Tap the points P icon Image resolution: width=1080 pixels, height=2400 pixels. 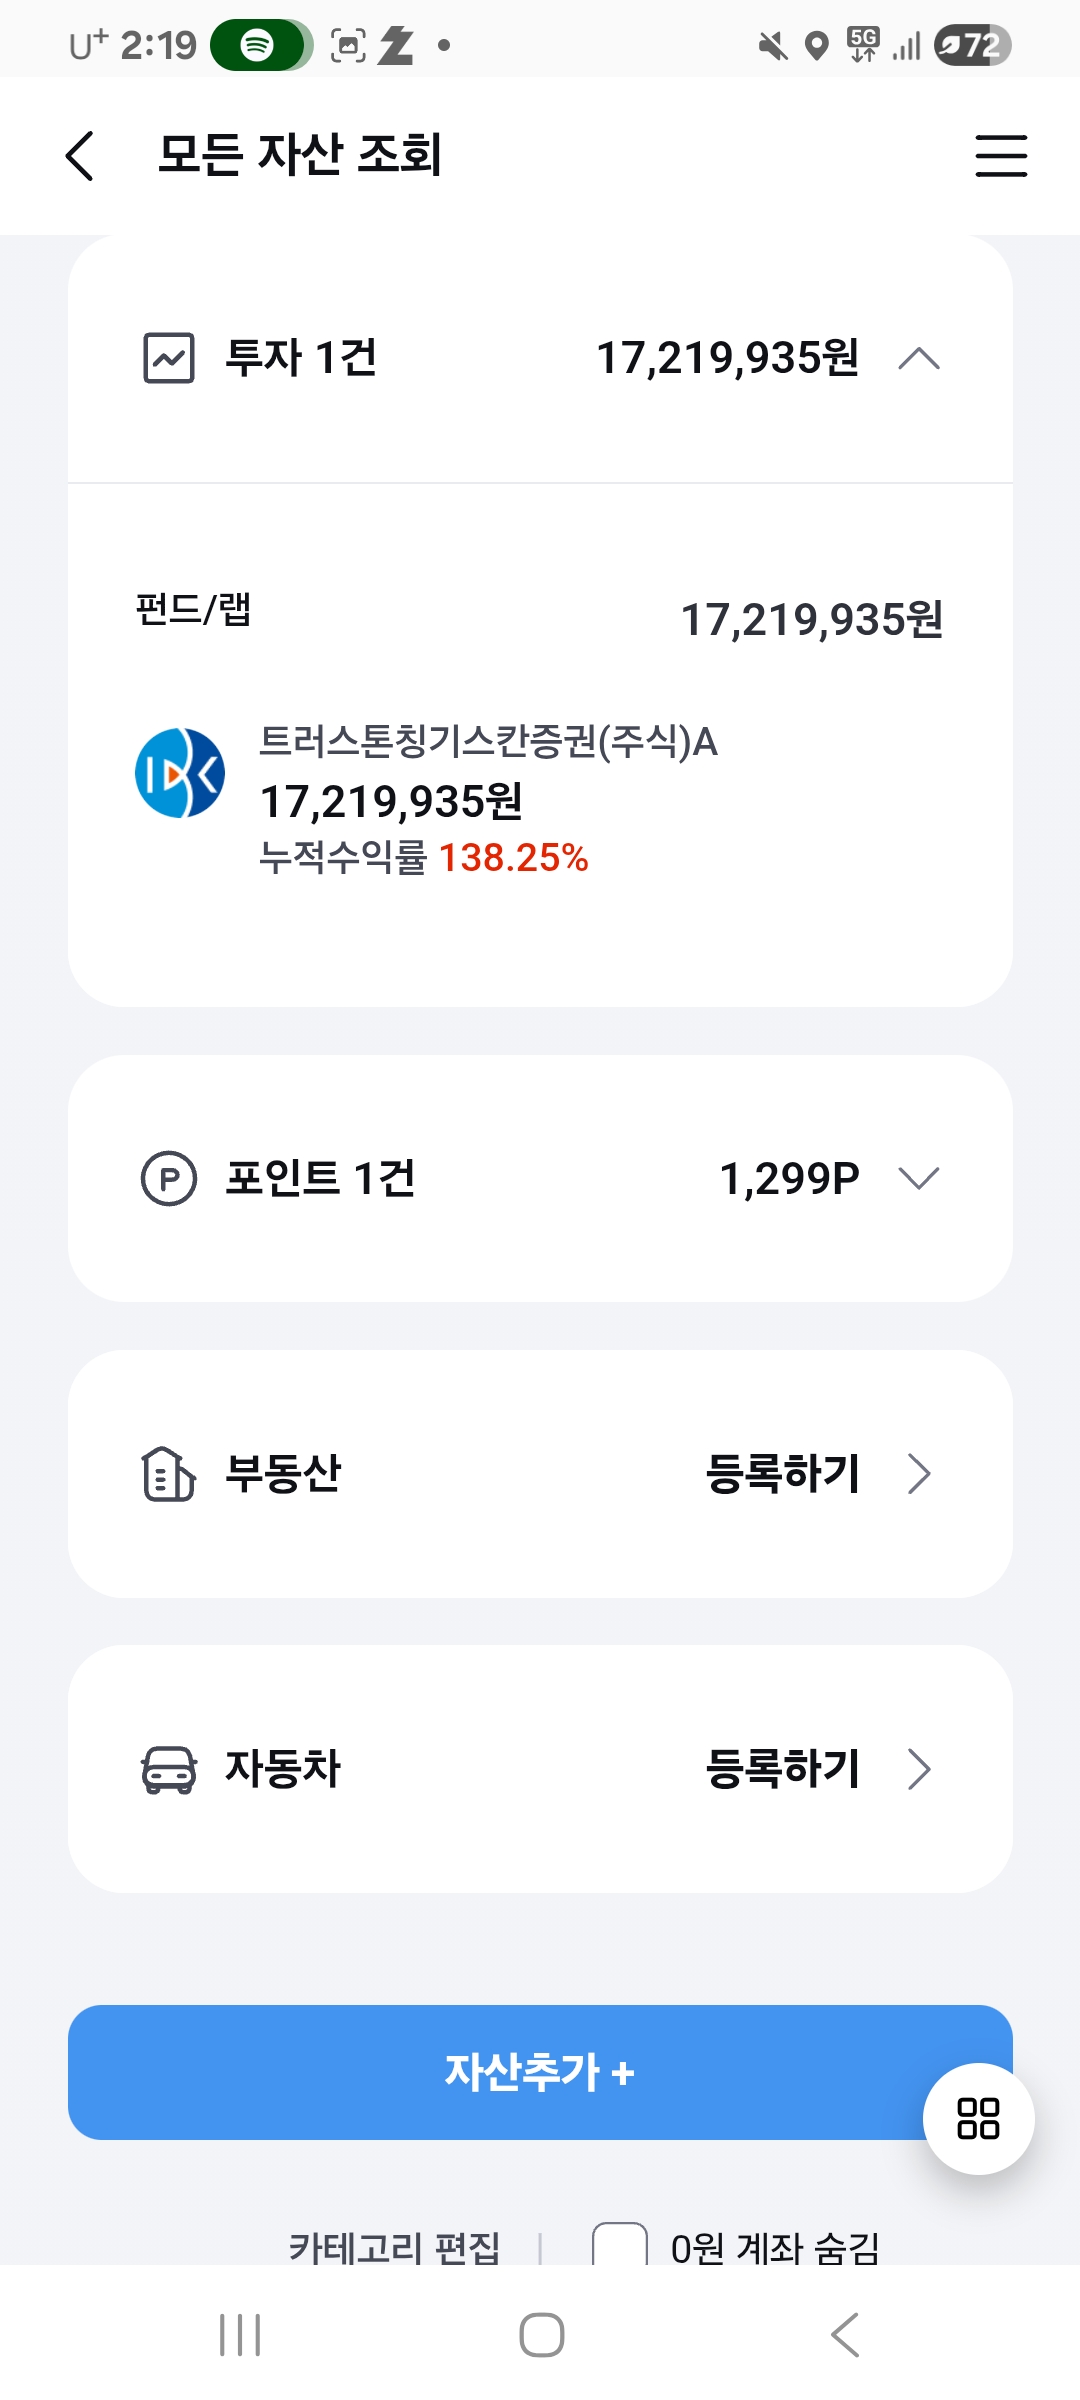[169, 1178]
